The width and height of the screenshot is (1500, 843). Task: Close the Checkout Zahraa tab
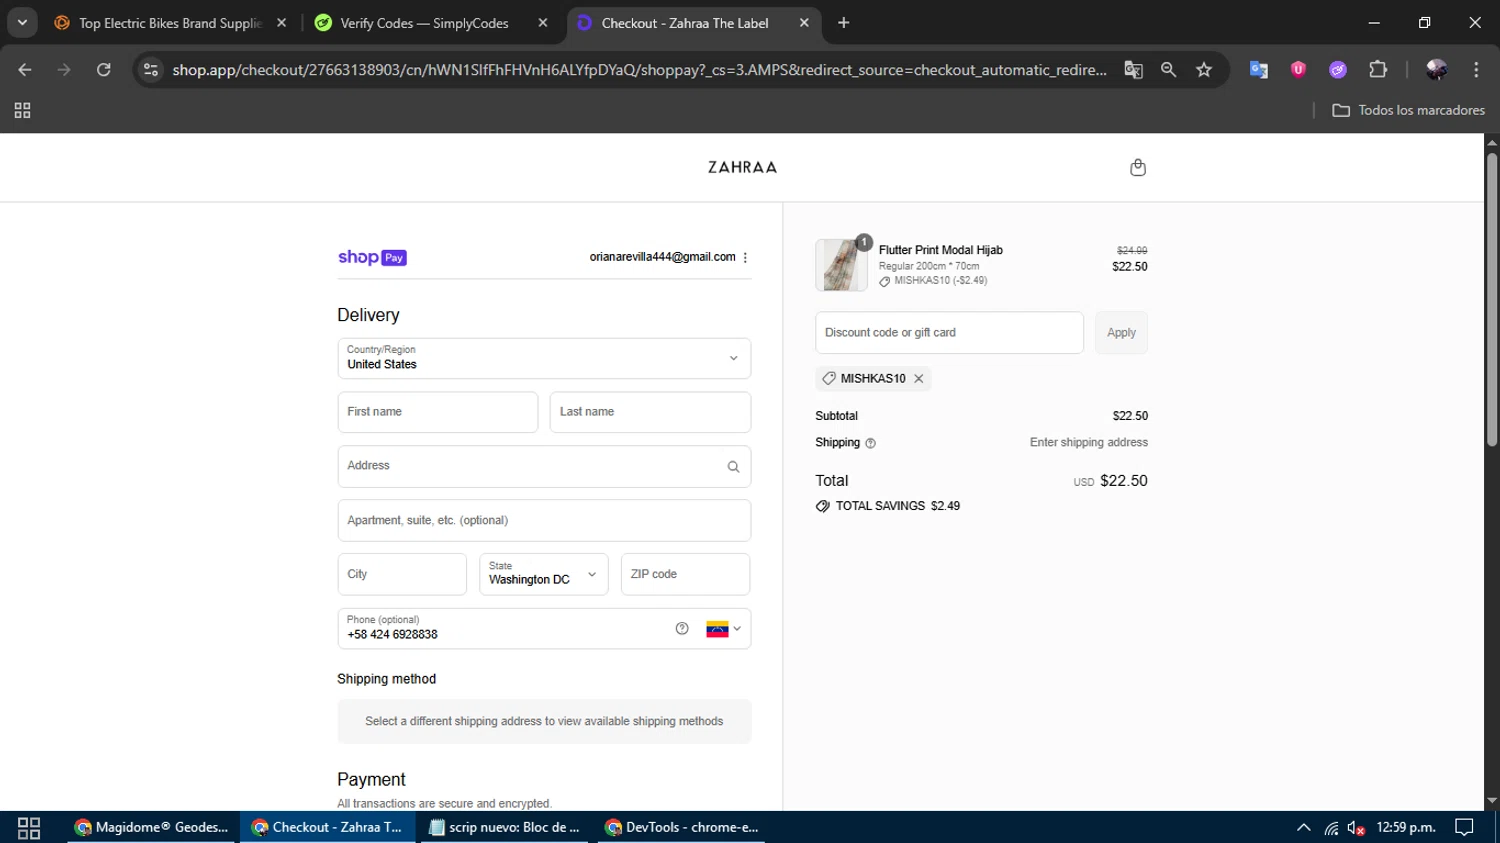point(804,23)
